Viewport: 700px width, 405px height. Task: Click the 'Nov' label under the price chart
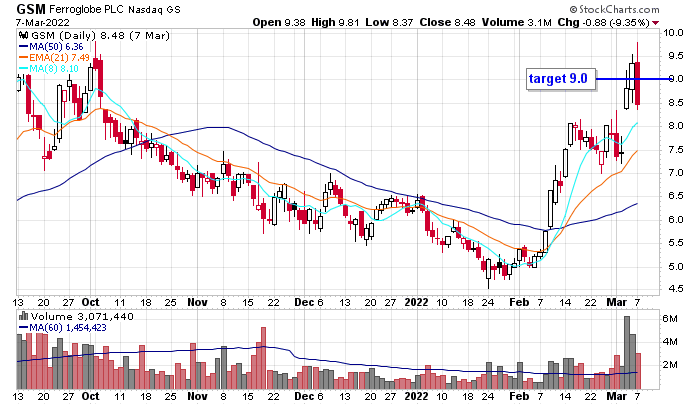pos(197,302)
